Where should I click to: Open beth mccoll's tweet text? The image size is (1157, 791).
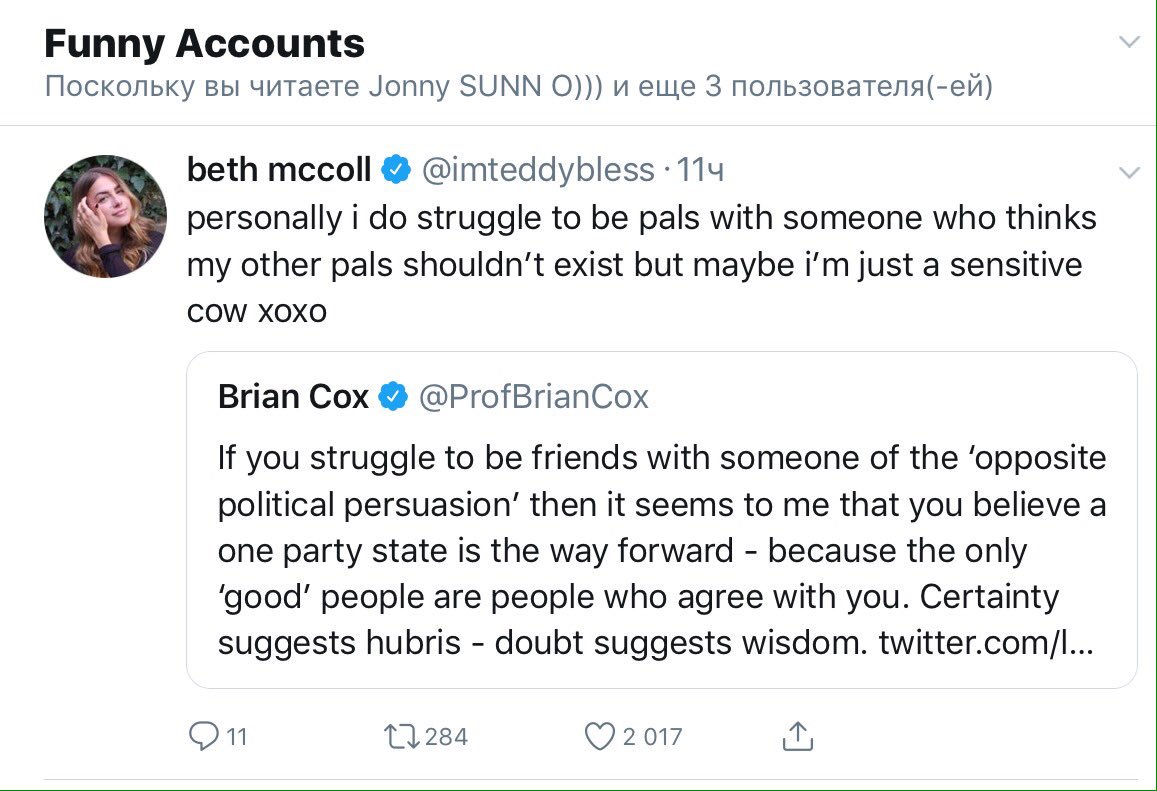(640, 264)
